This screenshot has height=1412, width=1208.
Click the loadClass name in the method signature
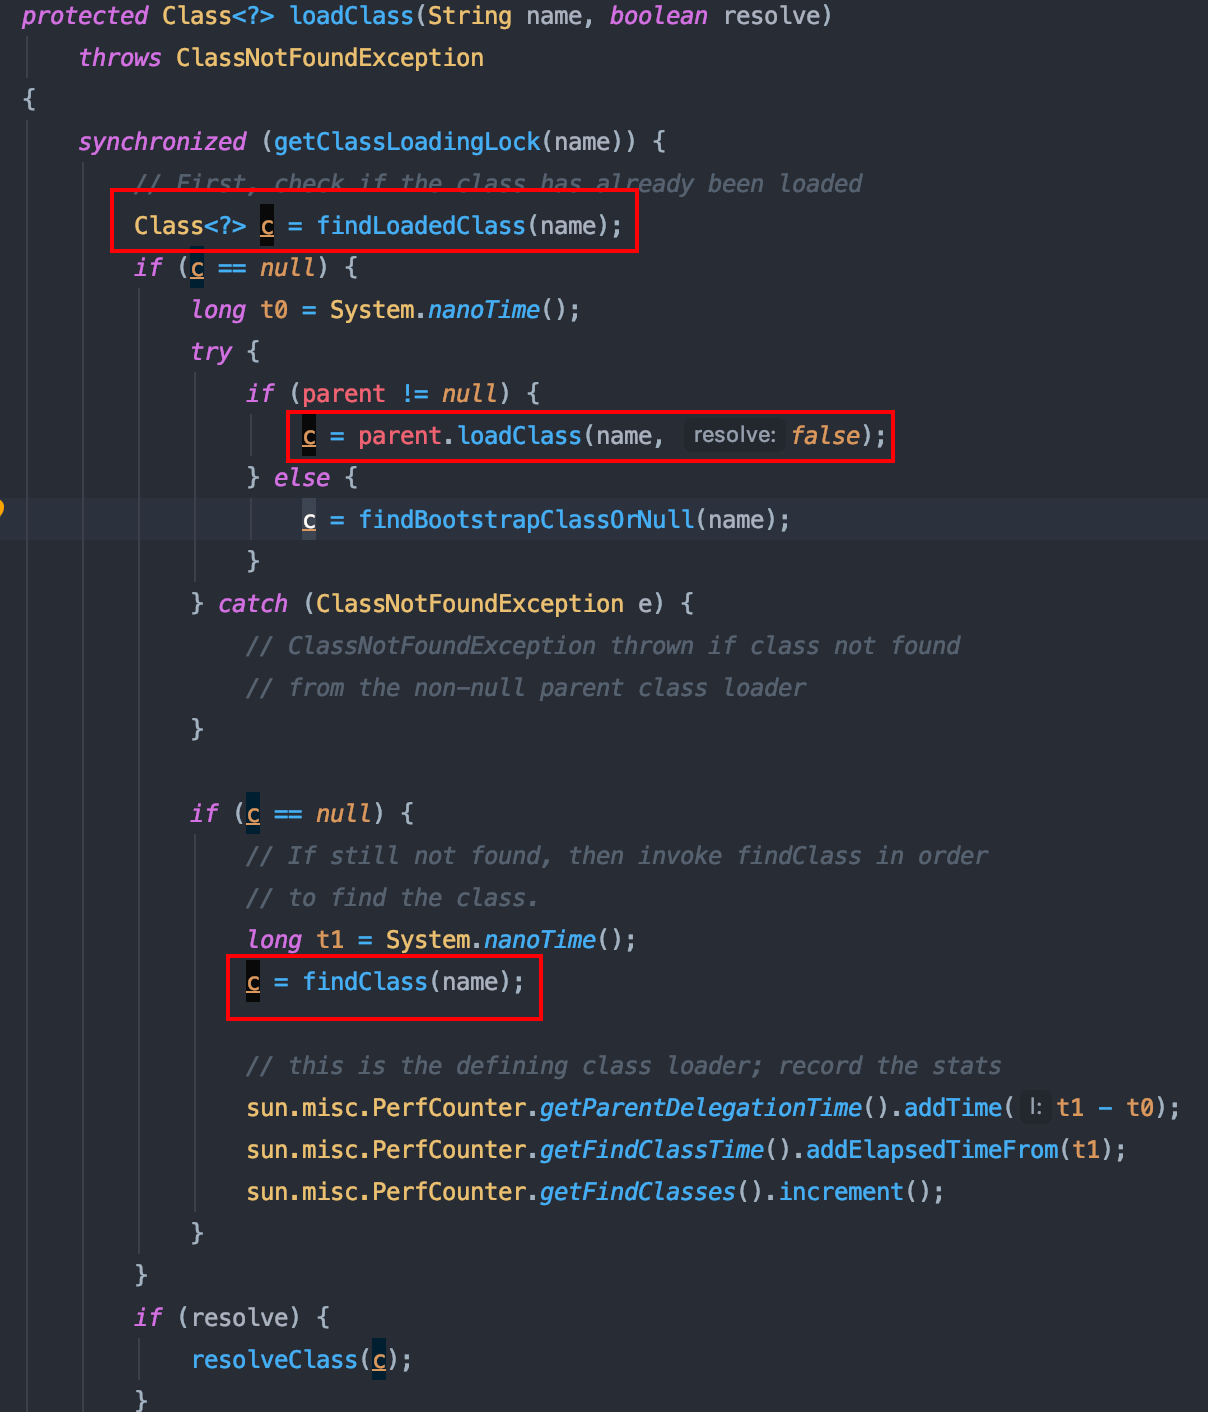tap(351, 16)
